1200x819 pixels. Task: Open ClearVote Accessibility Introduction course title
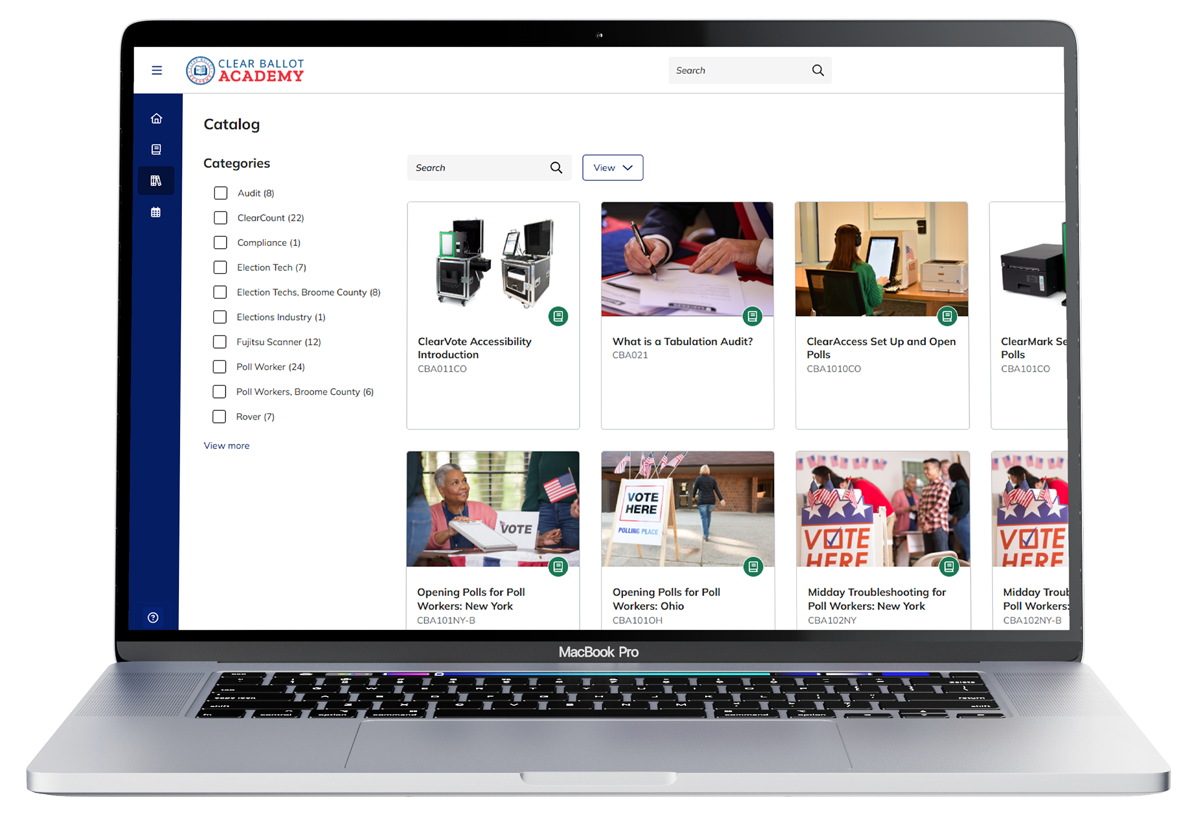coord(474,348)
